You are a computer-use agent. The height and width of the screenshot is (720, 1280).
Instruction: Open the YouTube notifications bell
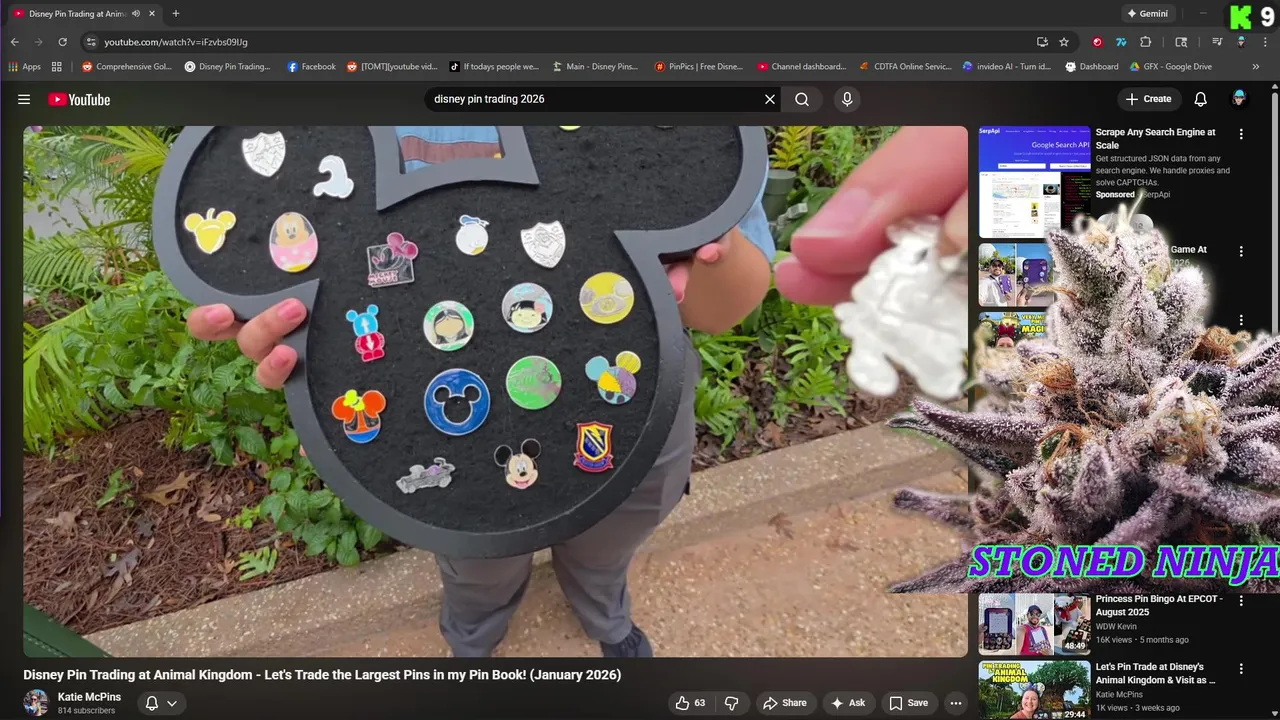1200,99
